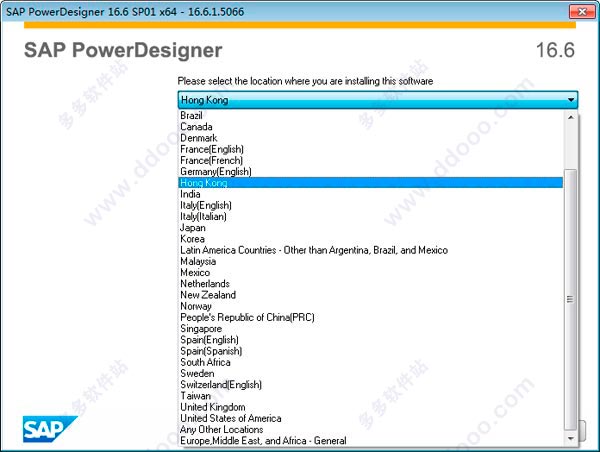Viewport: 600px width, 452px height.
Task: Select Brazil from the location list
Action: tap(371, 116)
